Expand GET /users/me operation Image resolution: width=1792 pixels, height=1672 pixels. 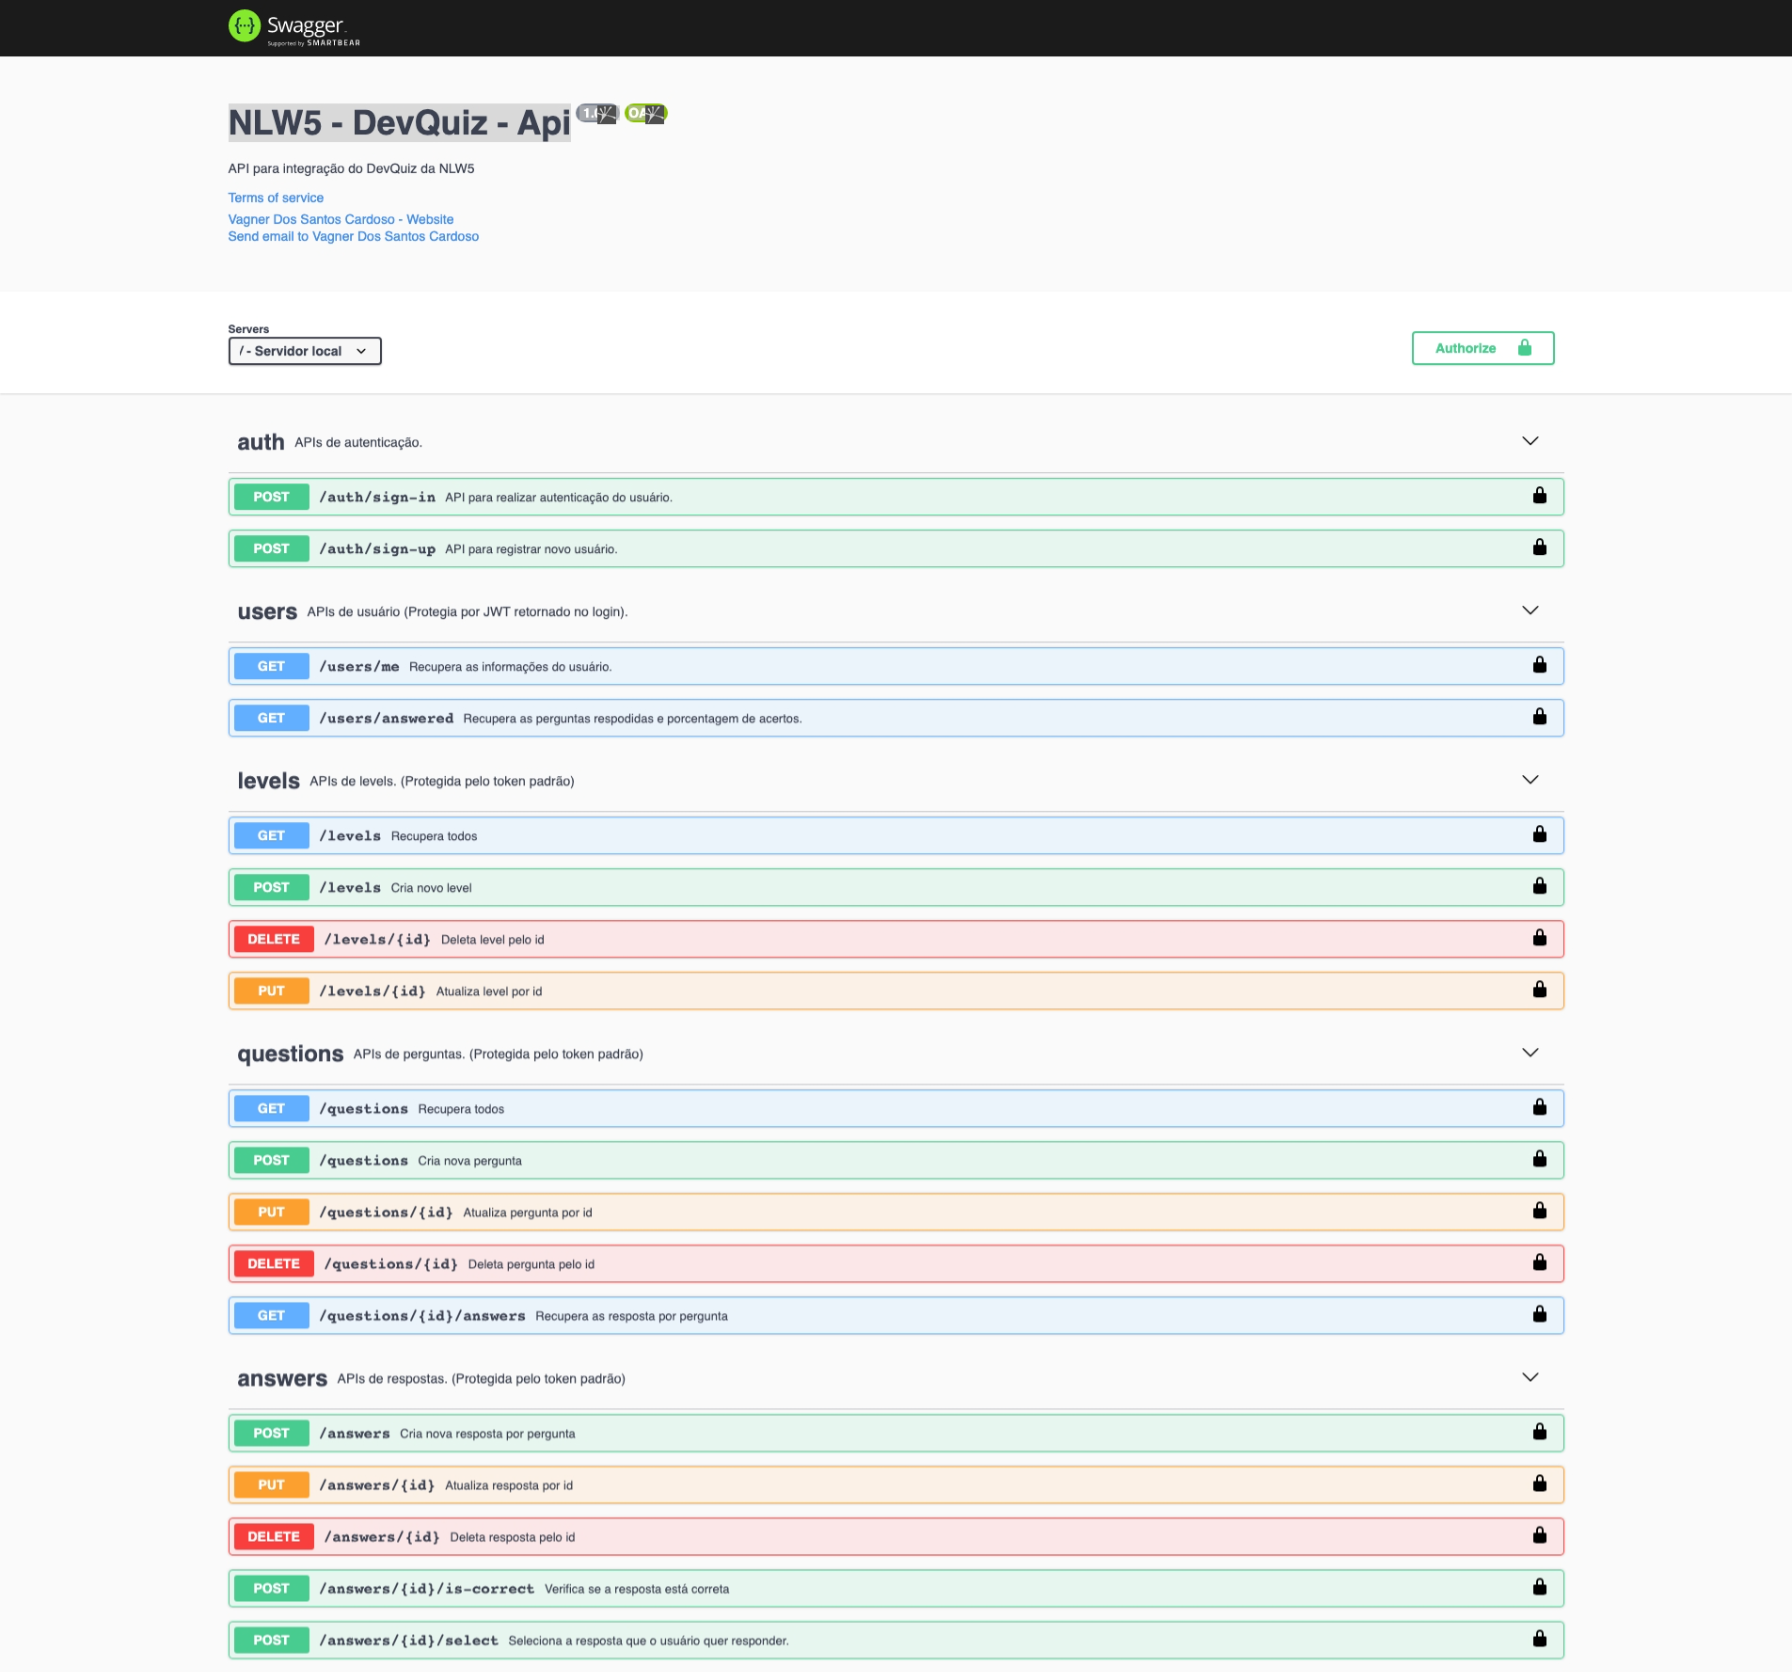pyautogui.click(x=896, y=666)
